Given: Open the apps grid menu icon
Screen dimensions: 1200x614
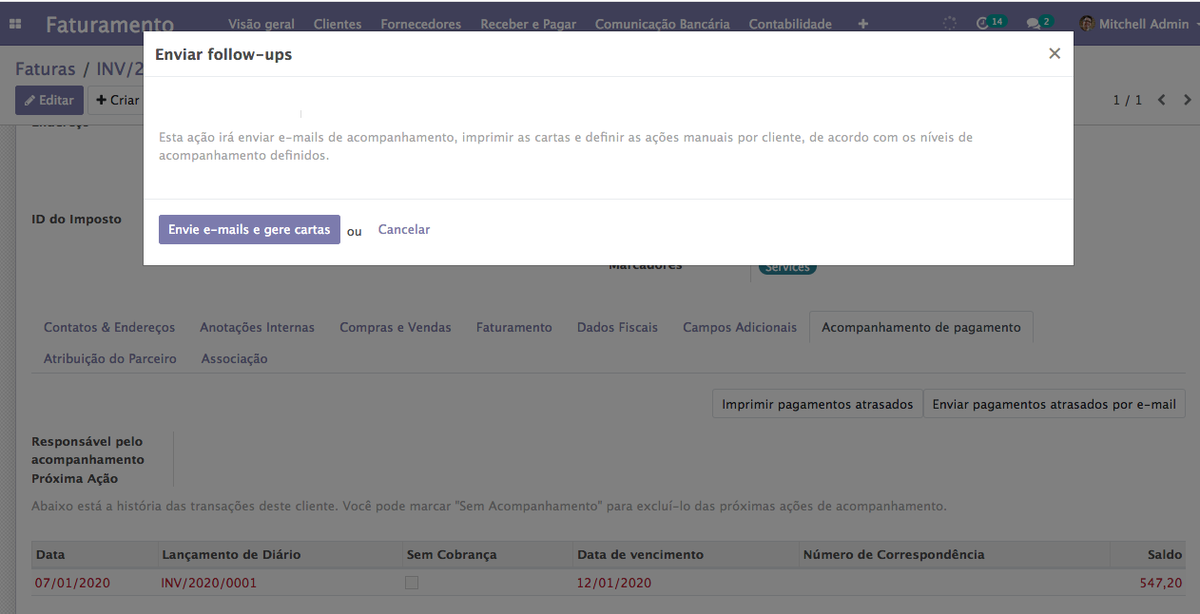Looking at the screenshot, I should 15,24.
